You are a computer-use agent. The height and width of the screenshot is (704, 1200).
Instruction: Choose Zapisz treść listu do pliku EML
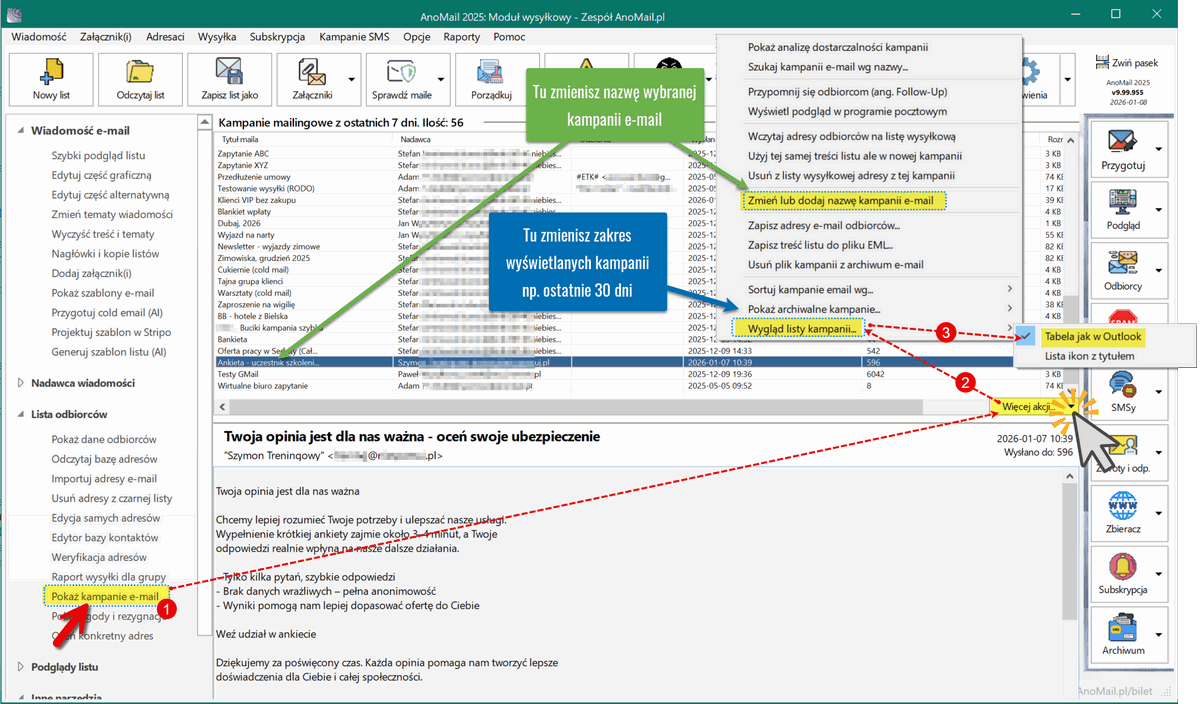tap(823, 245)
